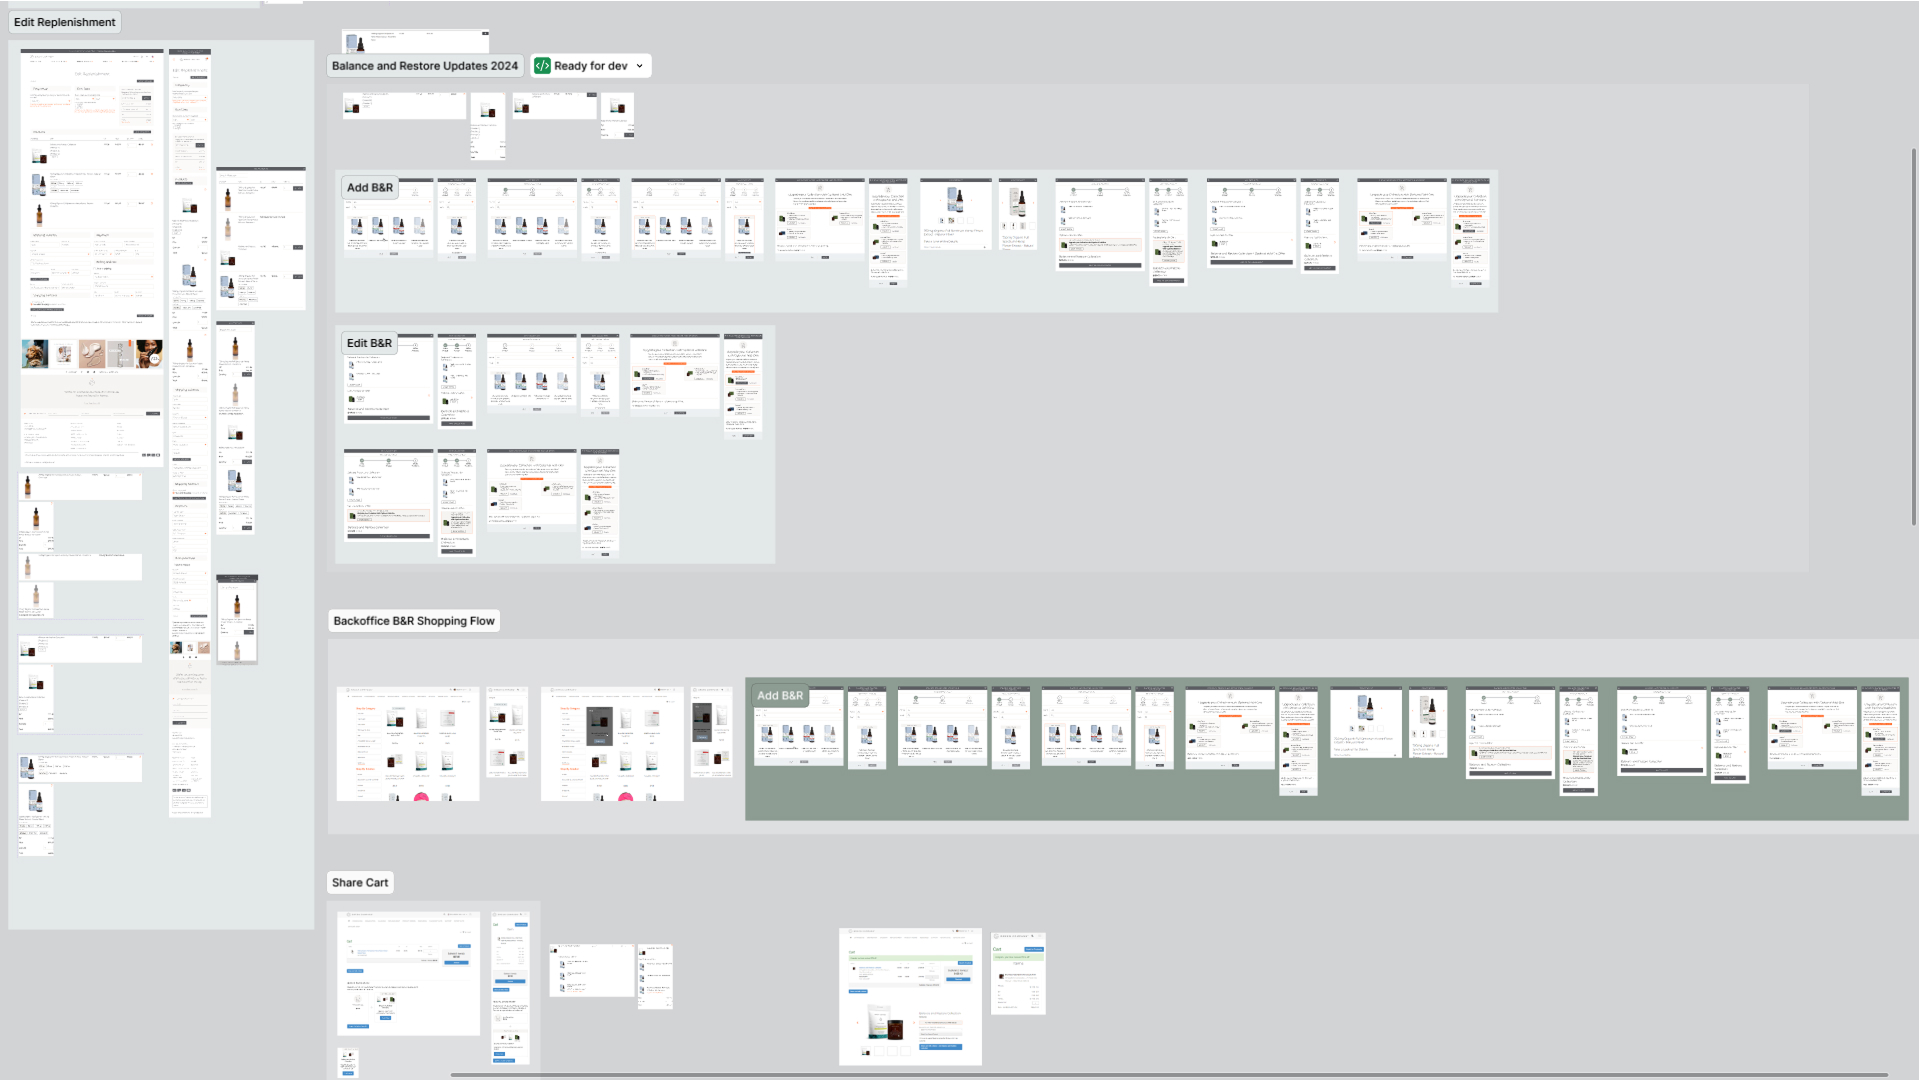The width and height of the screenshot is (1920, 1080).
Task: Open the Ready for dev status dropdown chevron
Action: 640,66
